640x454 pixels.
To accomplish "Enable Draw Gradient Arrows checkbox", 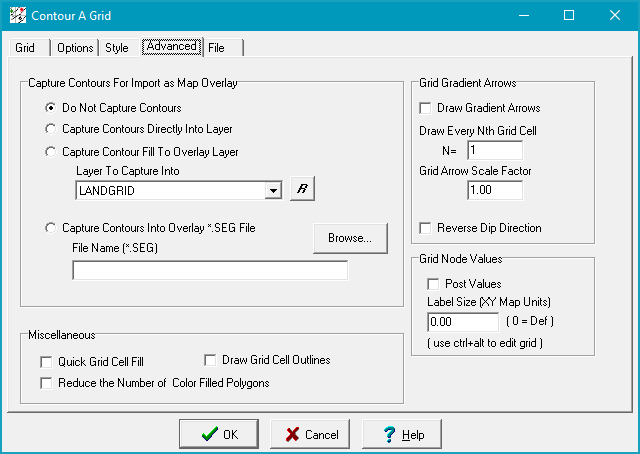I will click(426, 108).
